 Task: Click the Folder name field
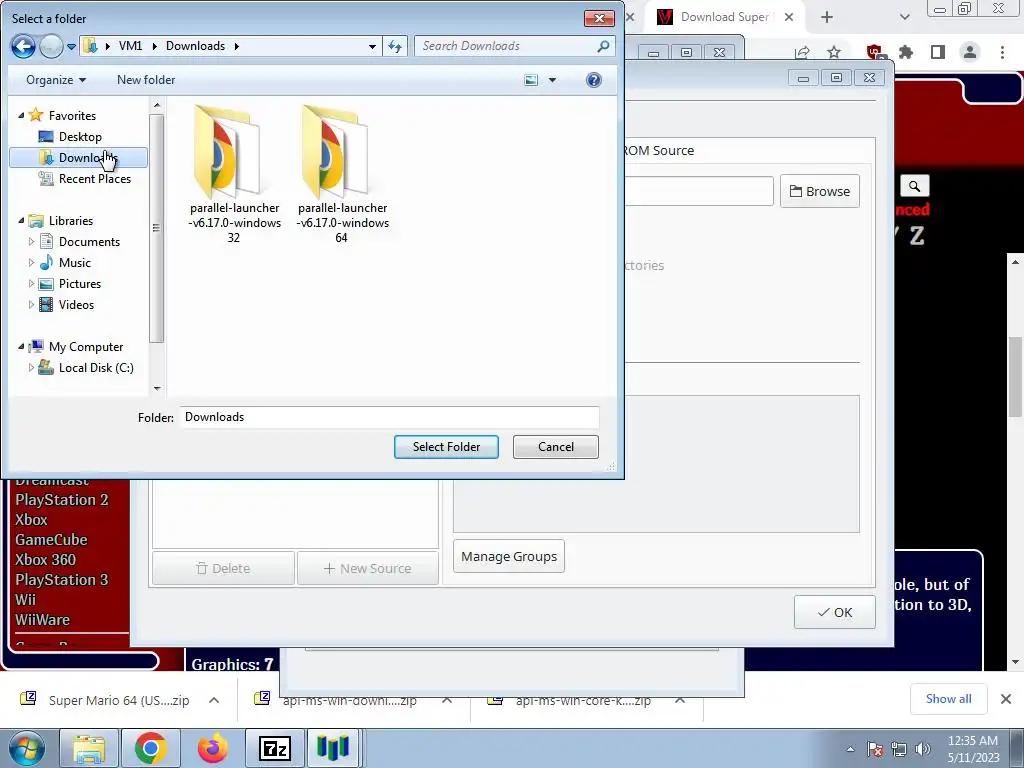click(390, 417)
